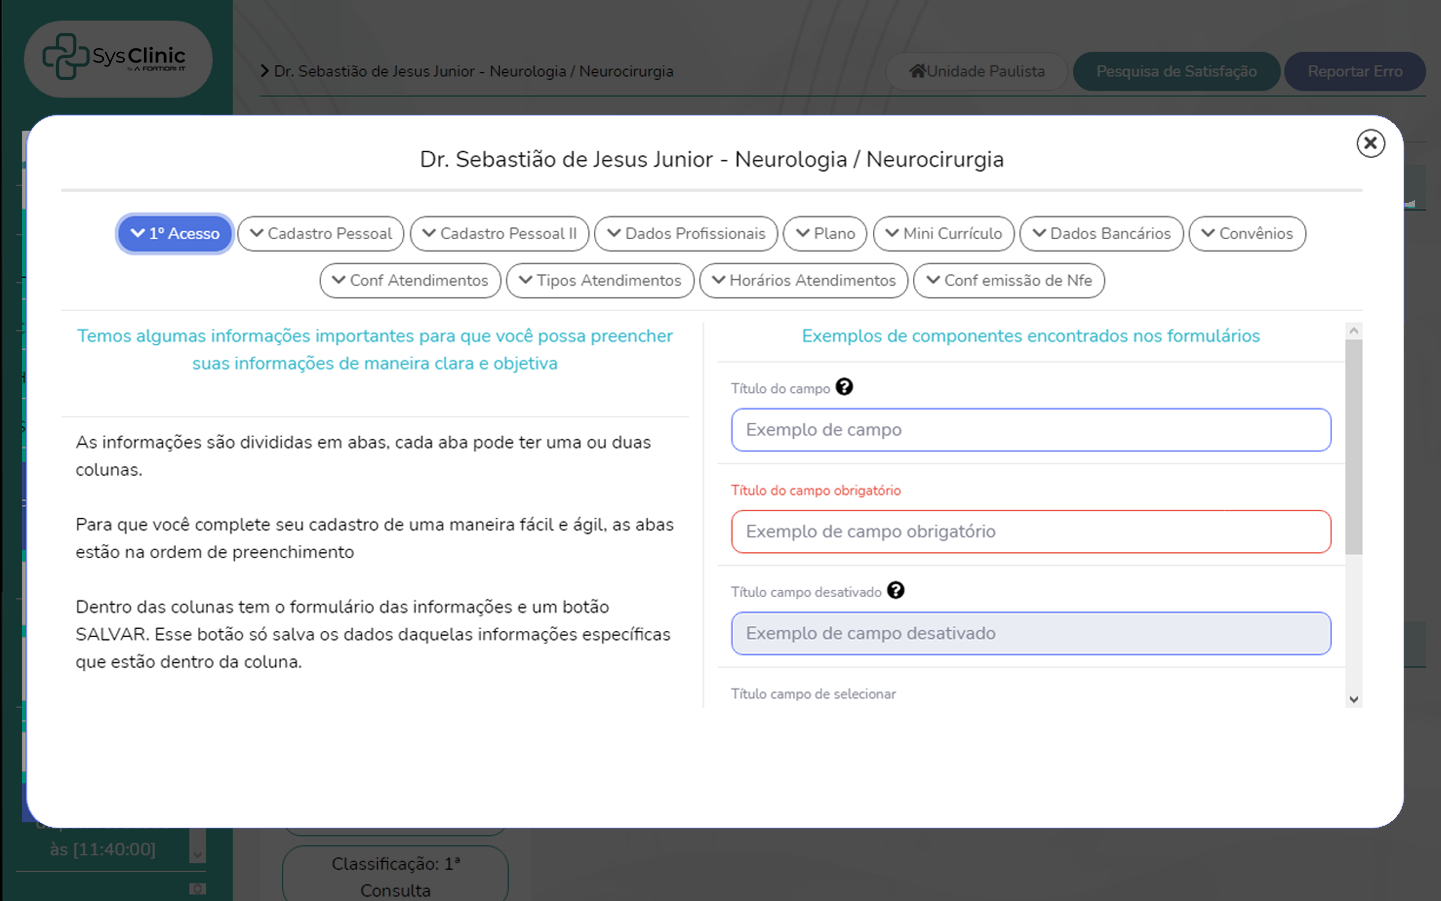The width and height of the screenshot is (1441, 901).
Task: Click the home icon in Unidade Paulista
Action: point(917,71)
